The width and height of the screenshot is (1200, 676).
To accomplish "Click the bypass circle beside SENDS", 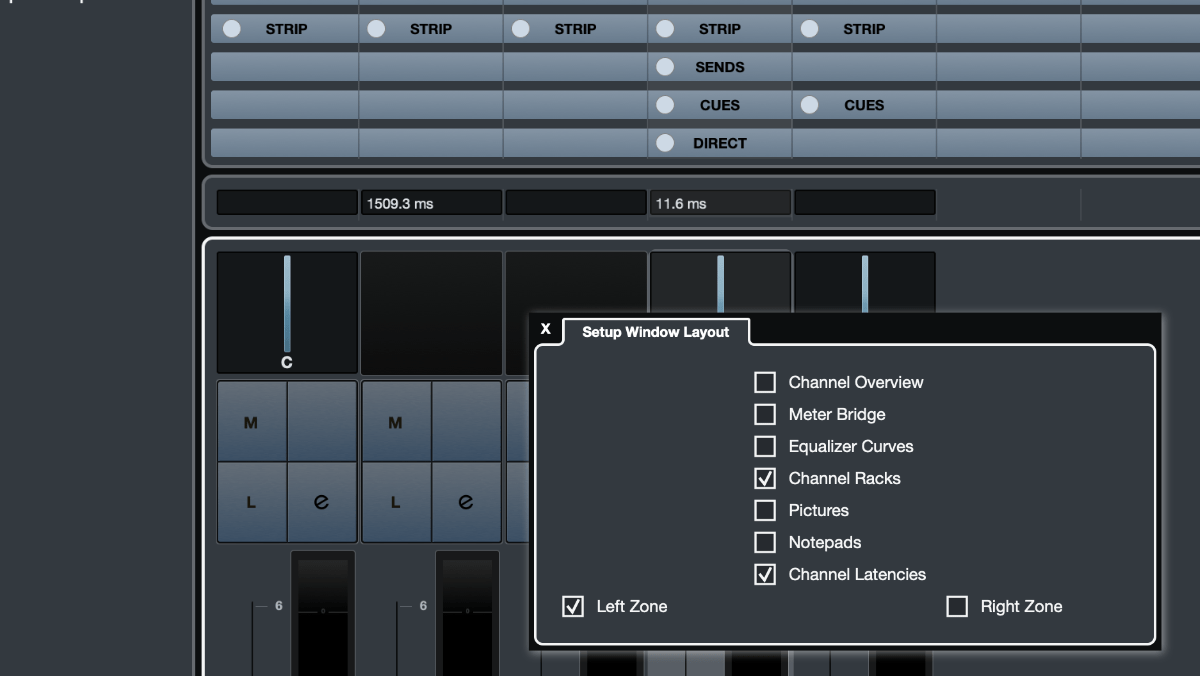I will (x=665, y=67).
